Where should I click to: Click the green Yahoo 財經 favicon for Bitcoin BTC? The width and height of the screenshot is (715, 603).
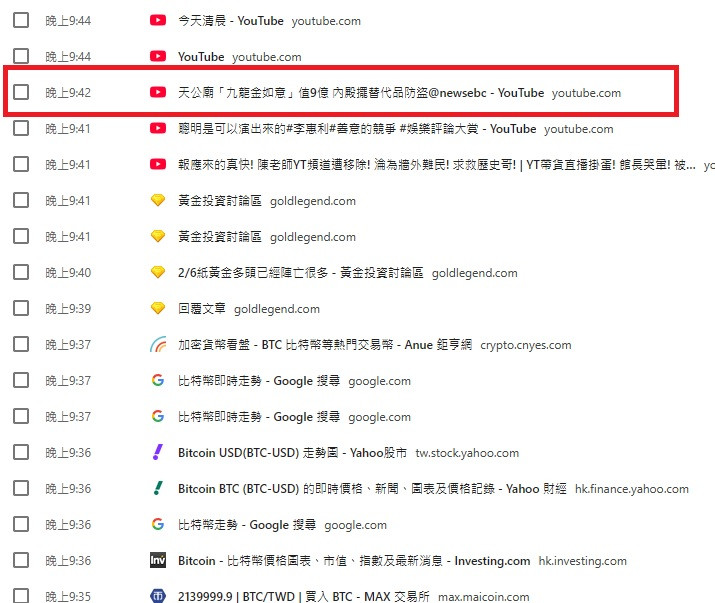[x=158, y=489]
